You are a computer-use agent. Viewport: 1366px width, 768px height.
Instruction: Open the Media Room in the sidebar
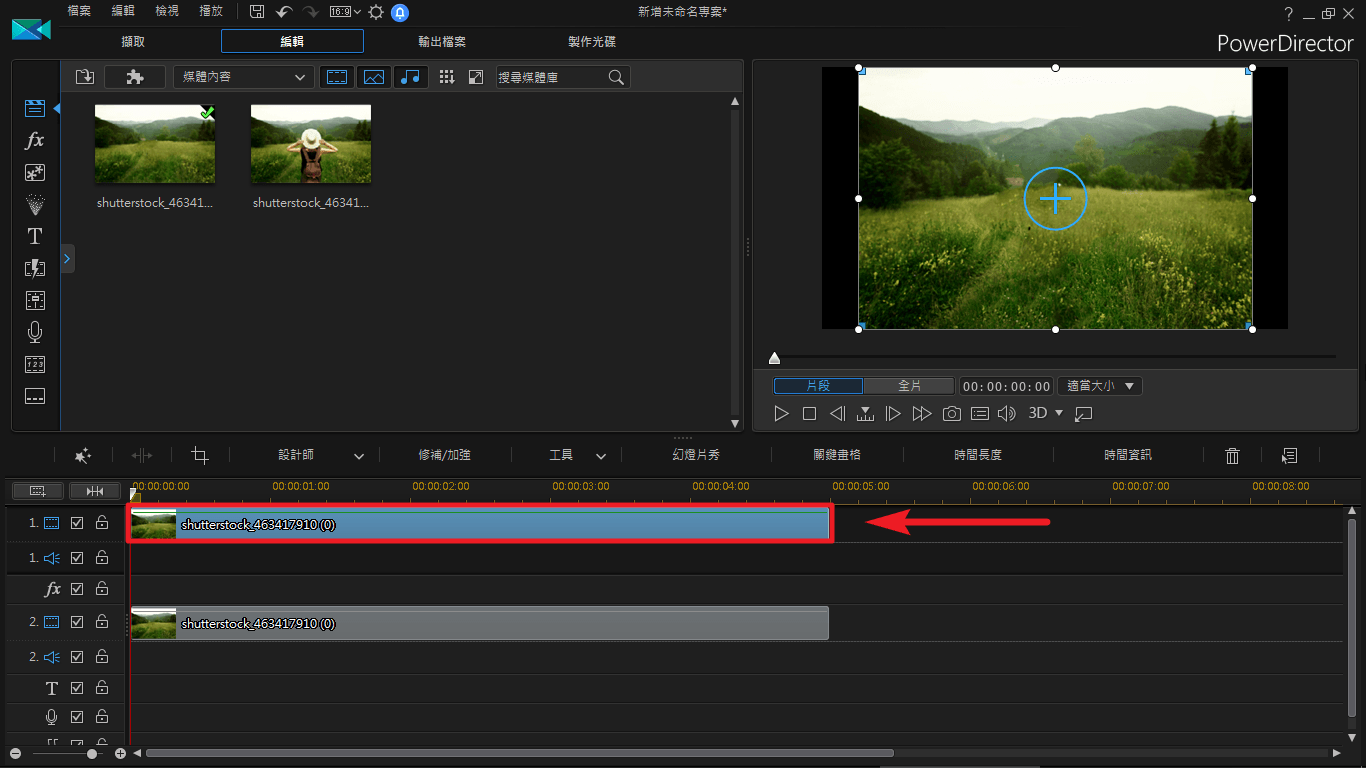[35, 108]
